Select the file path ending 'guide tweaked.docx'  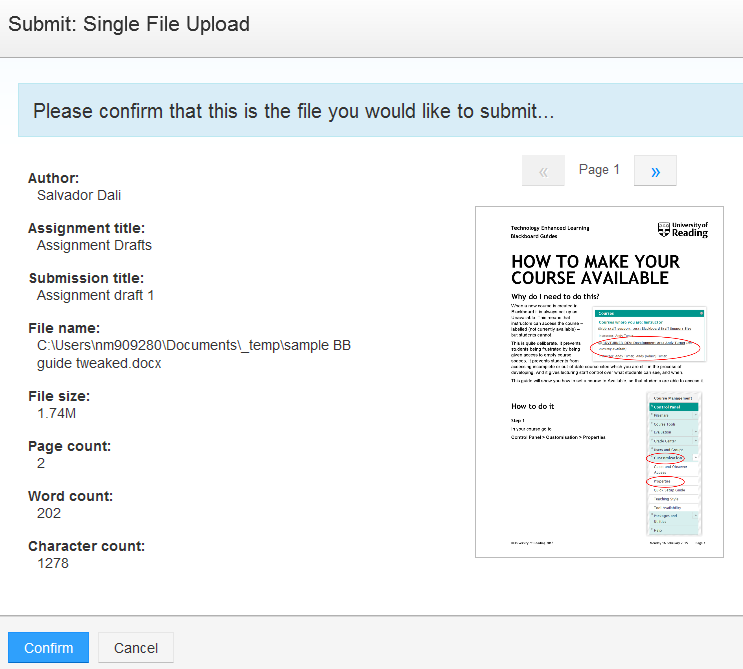pyautogui.click(x=194, y=354)
